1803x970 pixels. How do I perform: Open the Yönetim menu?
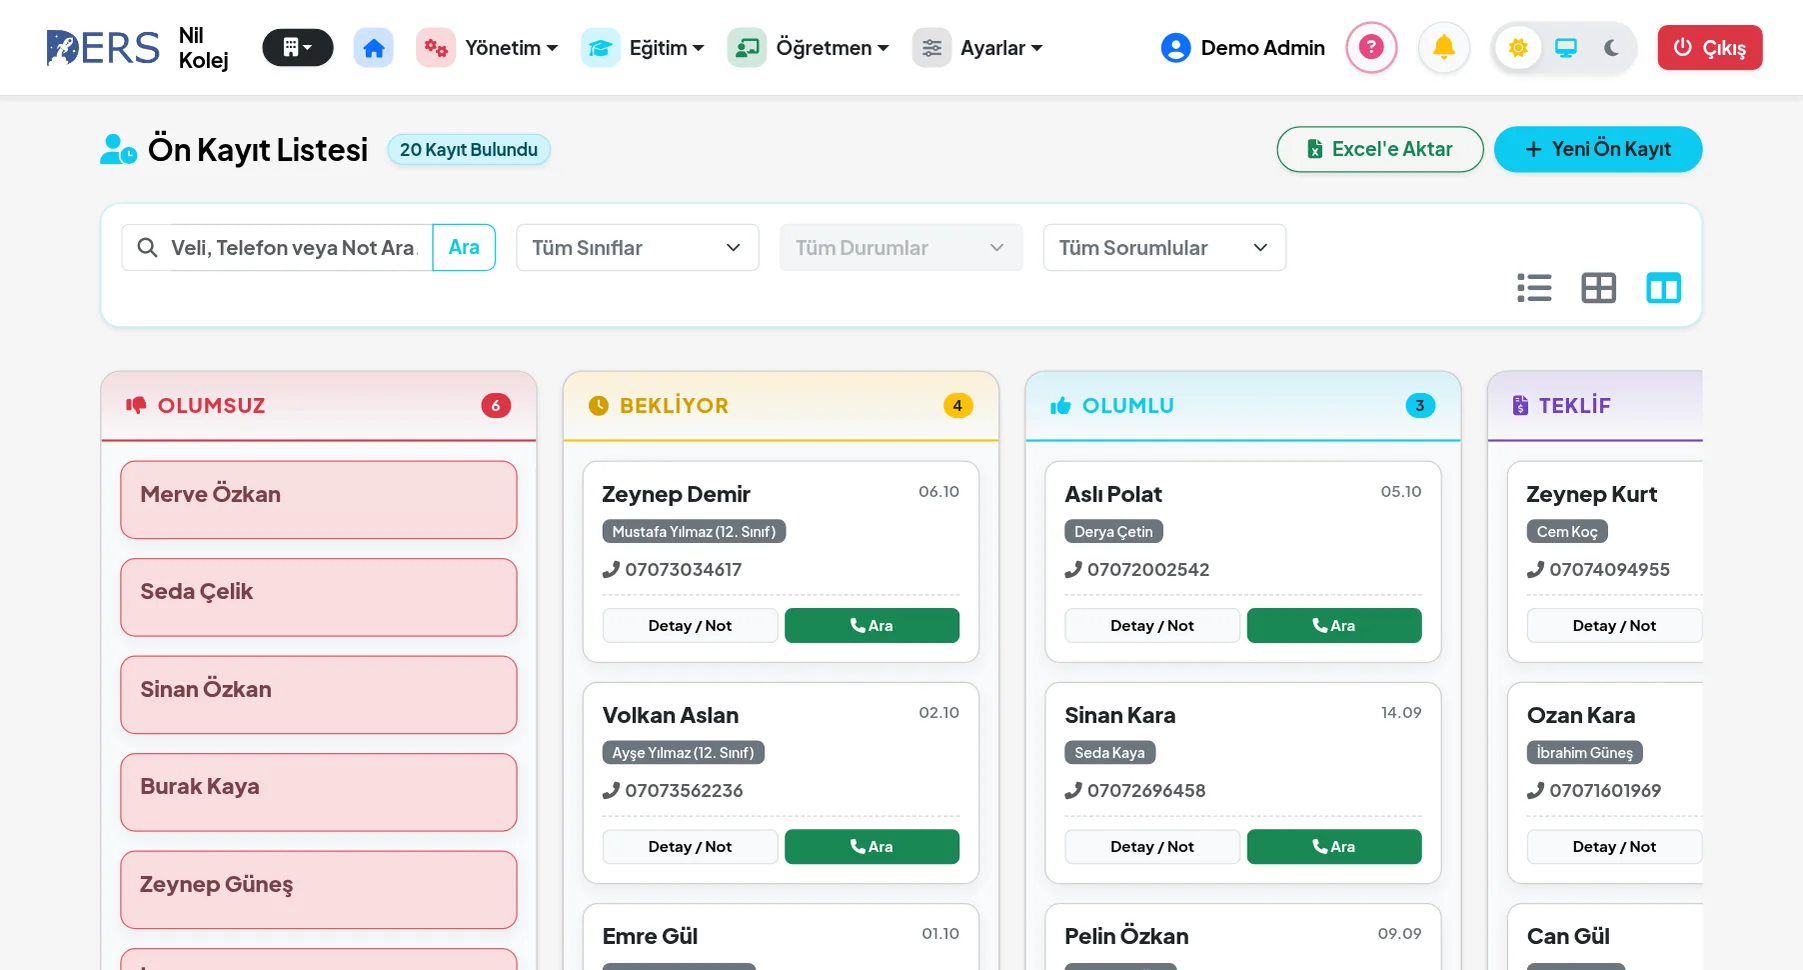click(487, 48)
